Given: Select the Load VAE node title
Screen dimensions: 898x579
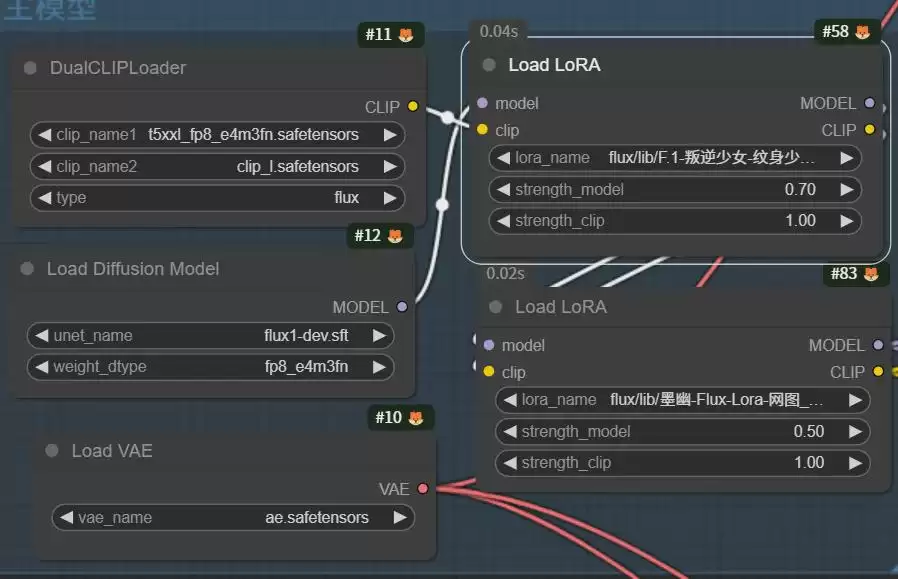Looking at the screenshot, I should pos(112,451).
